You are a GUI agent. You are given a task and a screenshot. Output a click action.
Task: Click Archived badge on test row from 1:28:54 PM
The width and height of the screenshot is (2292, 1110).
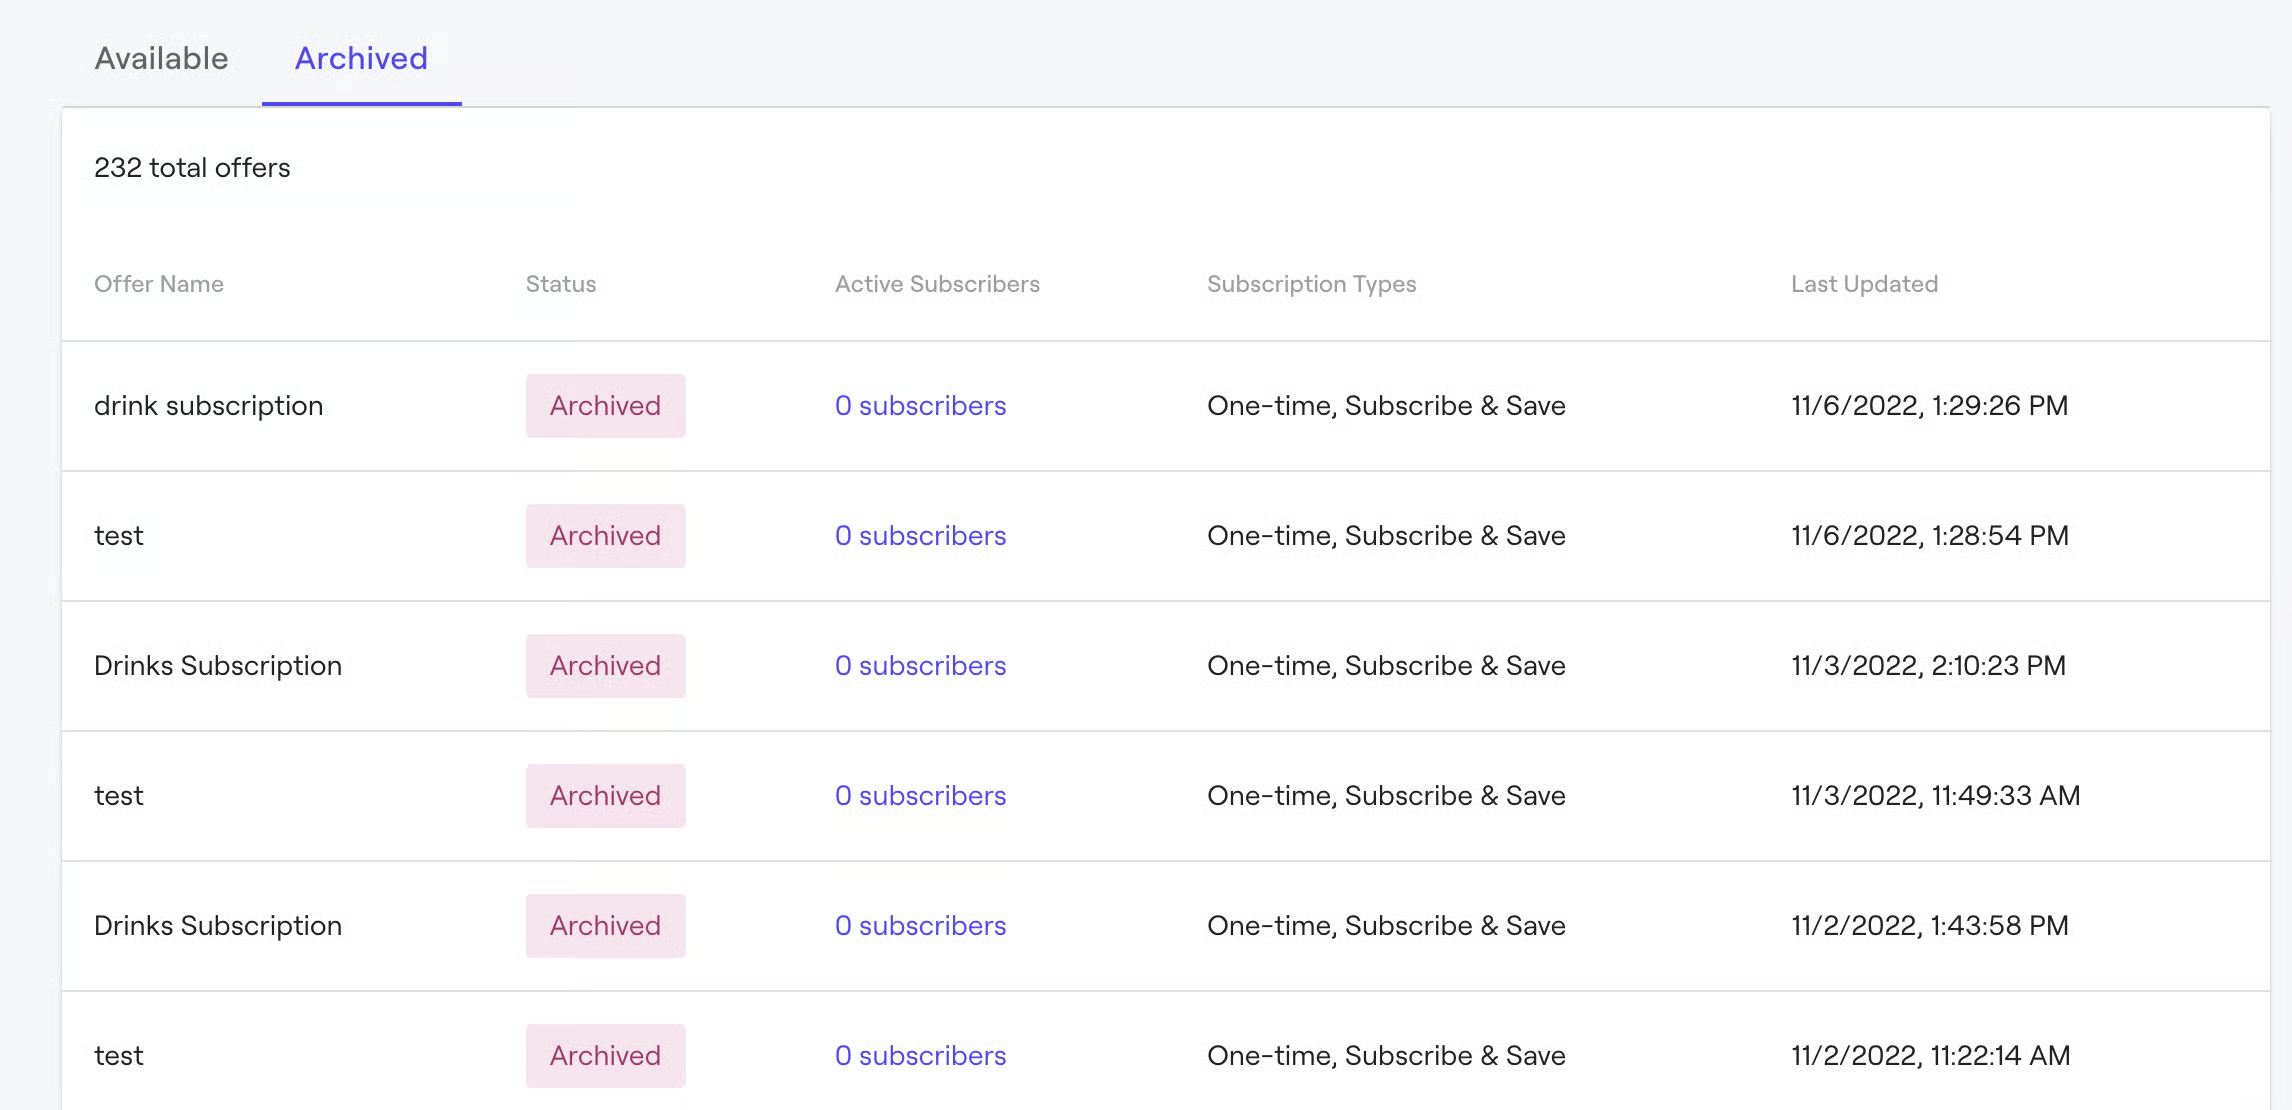tap(605, 536)
